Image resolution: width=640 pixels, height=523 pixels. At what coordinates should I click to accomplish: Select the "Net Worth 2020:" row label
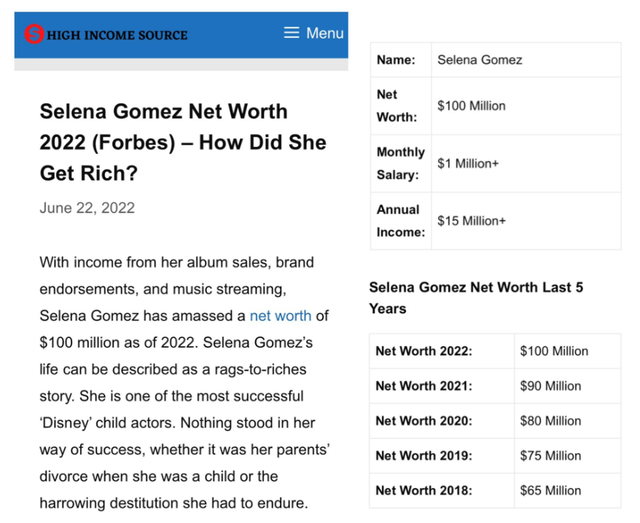coord(424,421)
